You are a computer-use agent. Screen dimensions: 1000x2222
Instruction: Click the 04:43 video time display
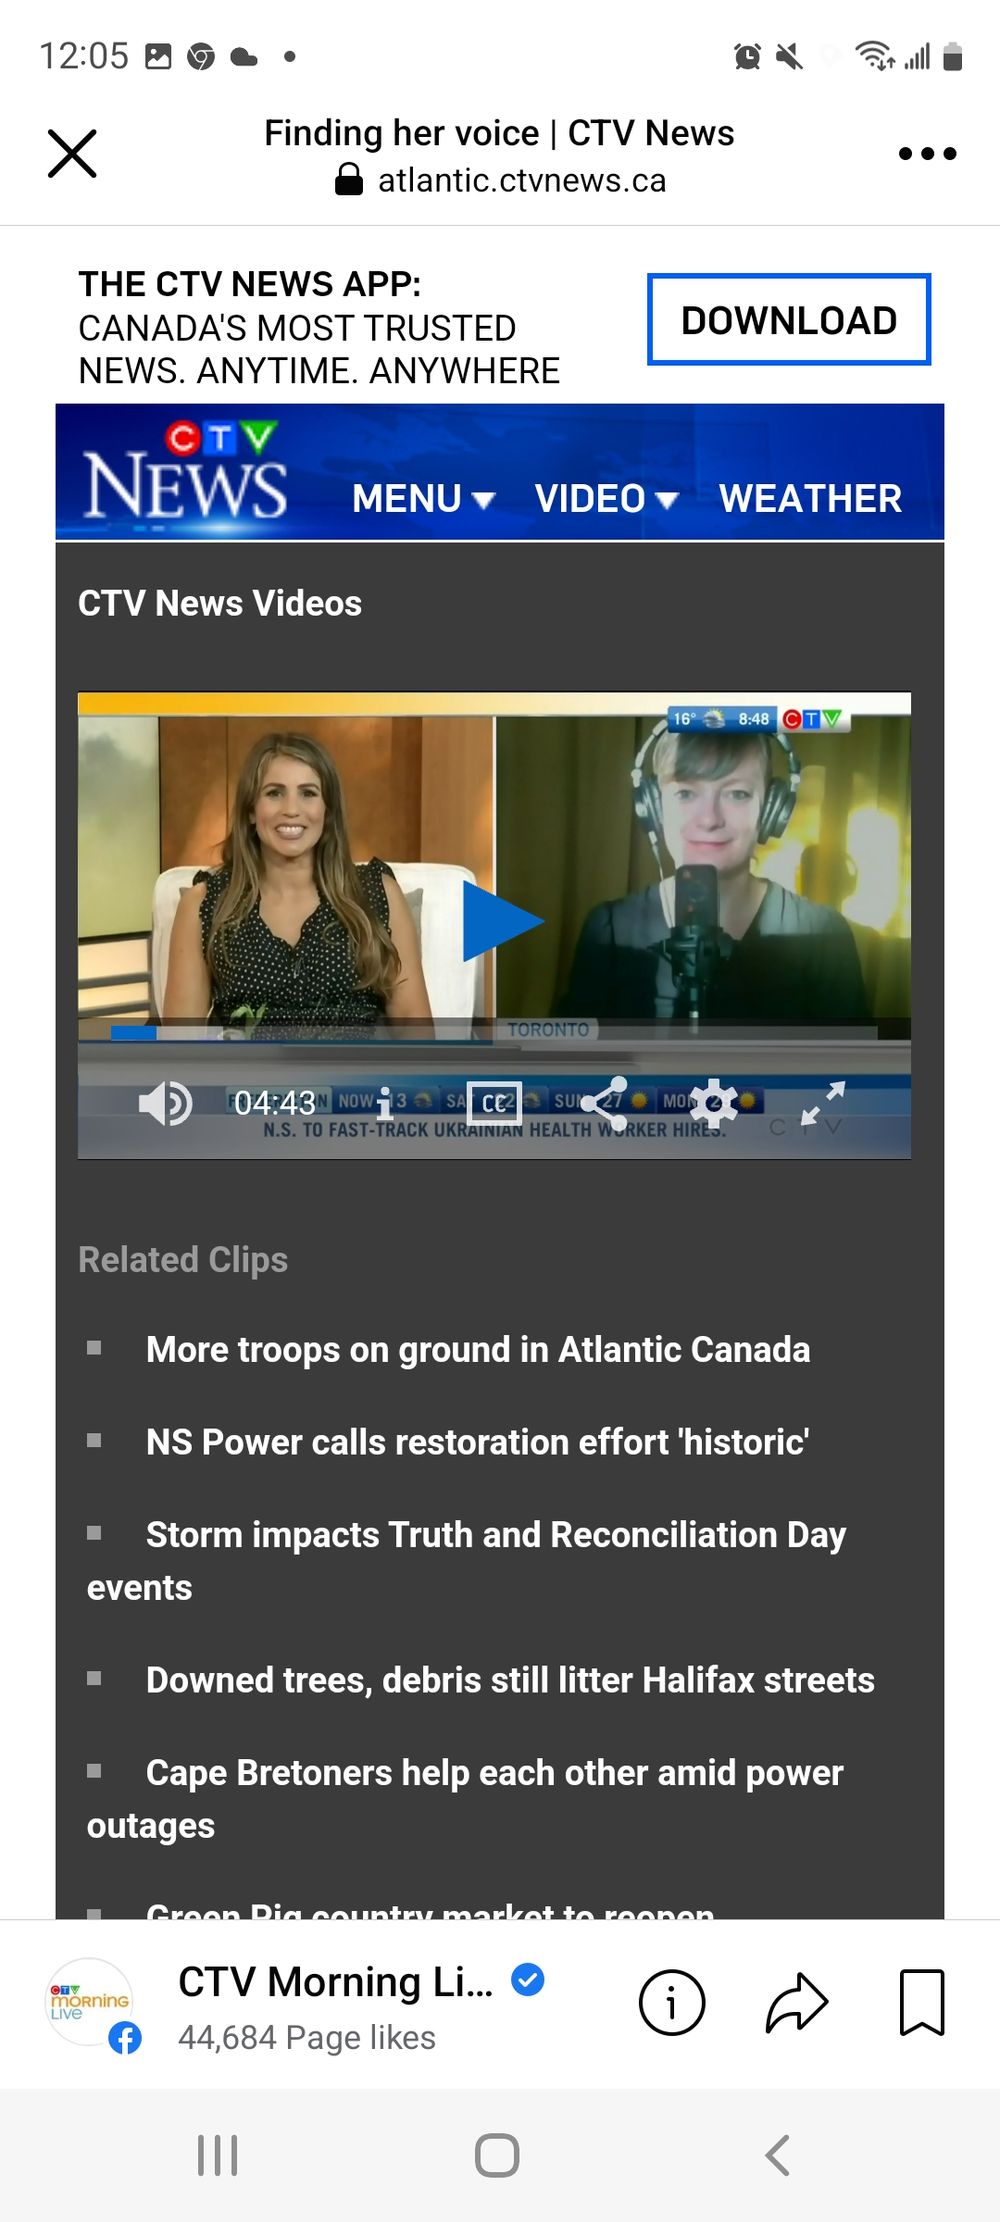(x=274, y=1103)
